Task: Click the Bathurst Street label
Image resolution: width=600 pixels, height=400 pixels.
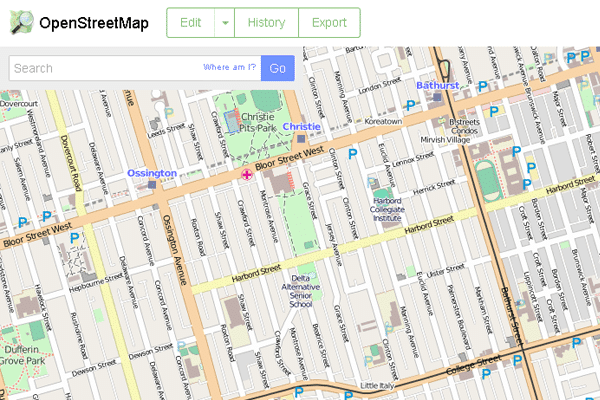Action: pos(512,316)
